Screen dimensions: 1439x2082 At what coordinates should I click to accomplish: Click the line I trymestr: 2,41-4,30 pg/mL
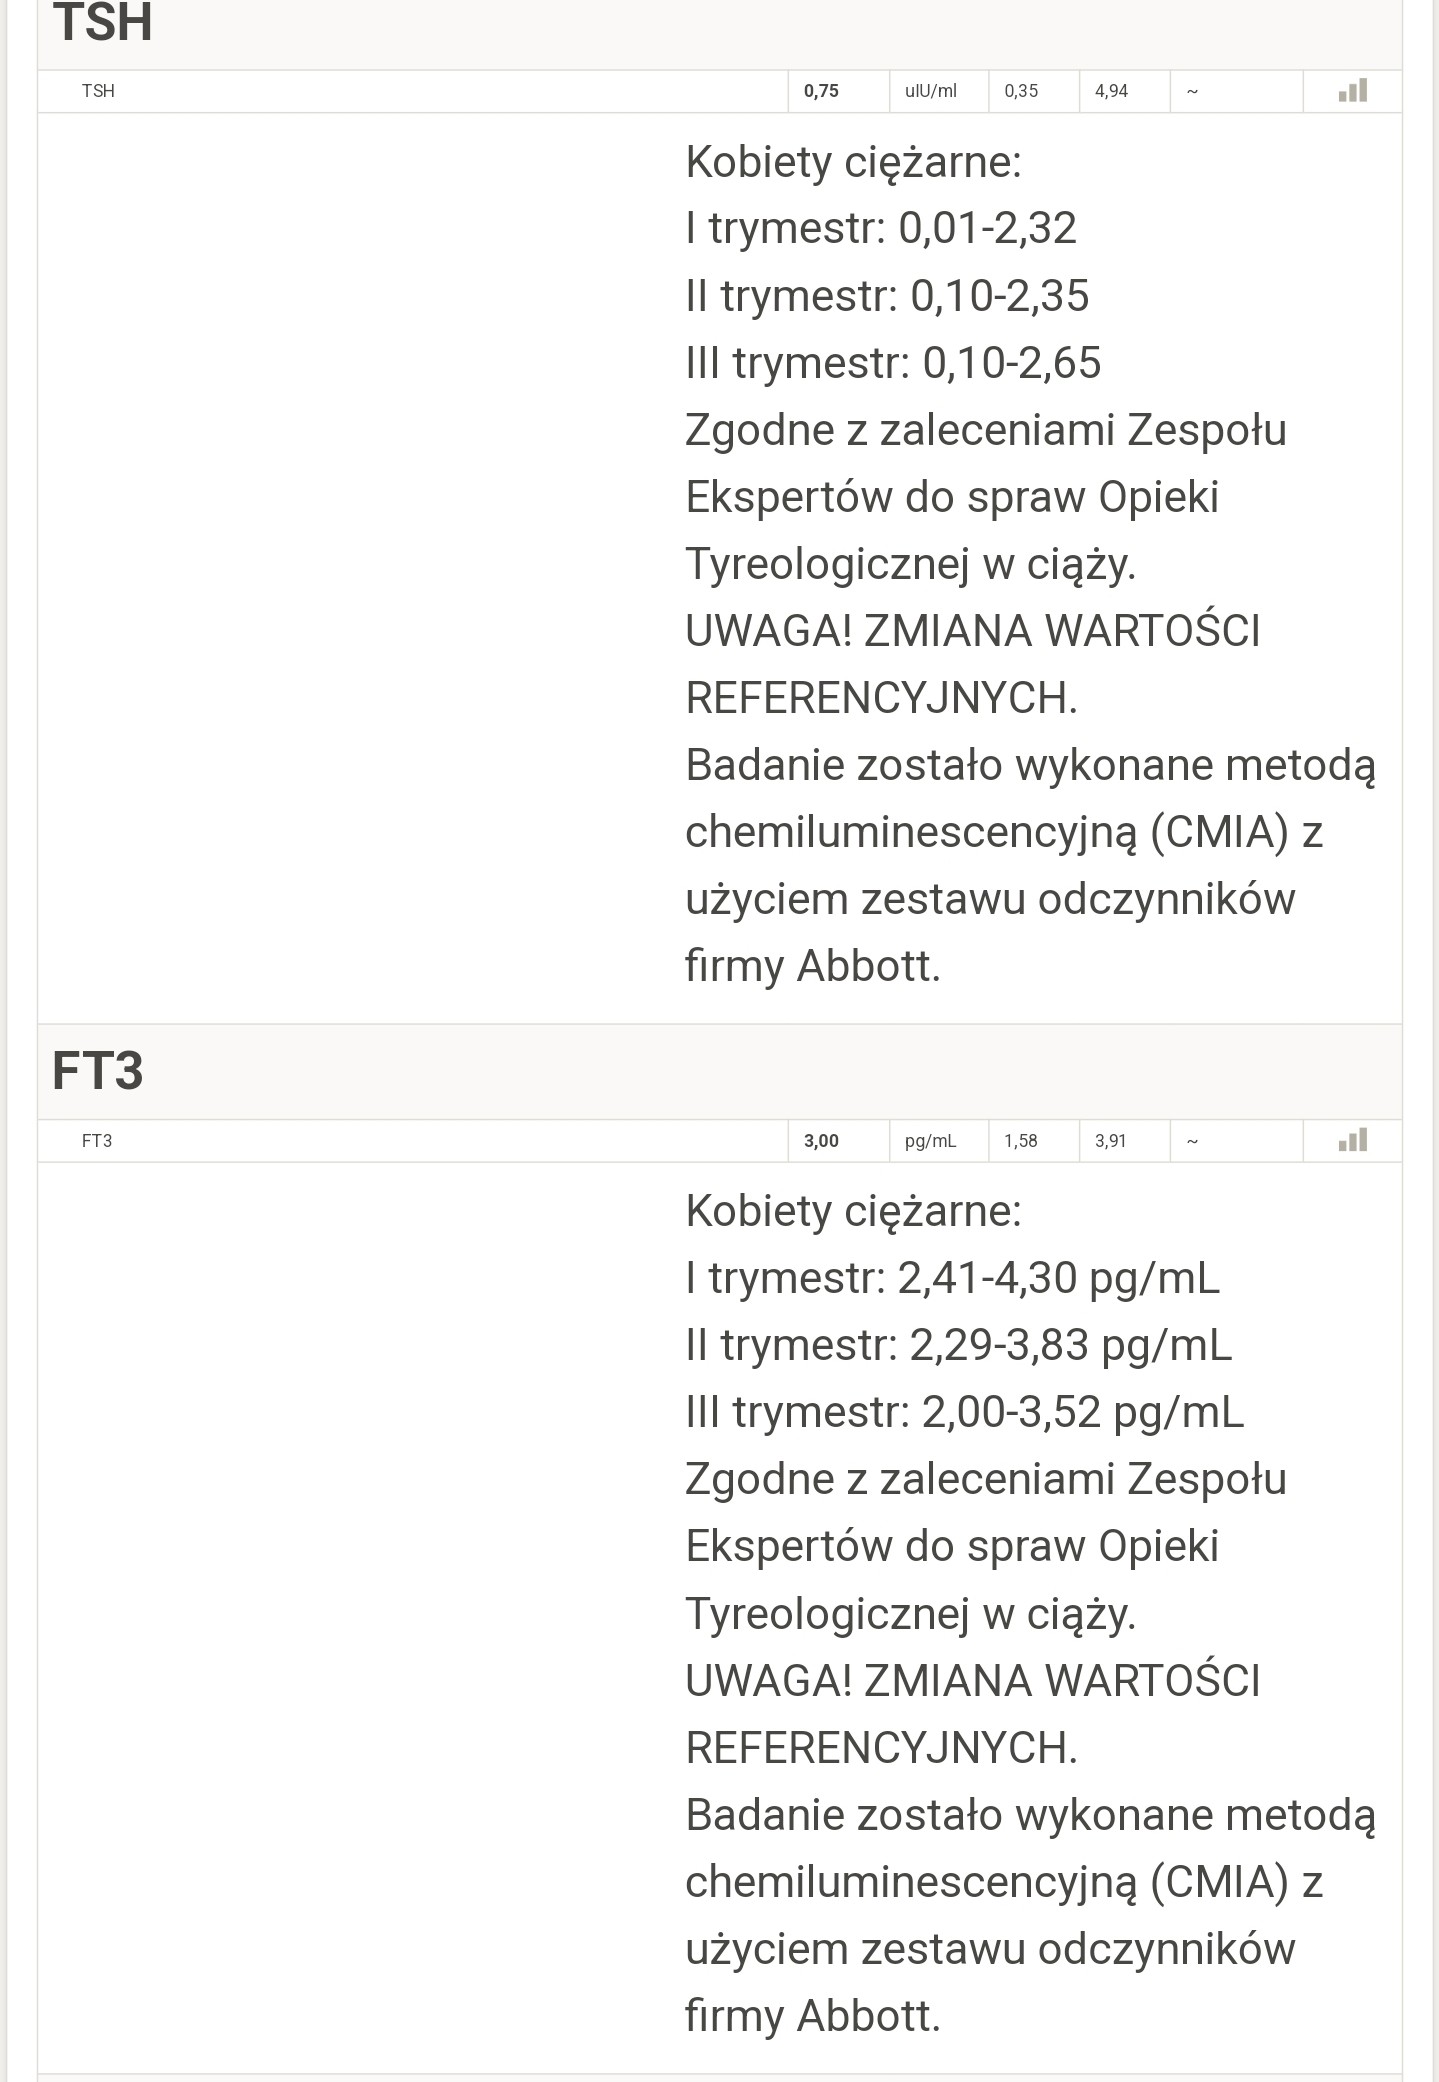952,1277
